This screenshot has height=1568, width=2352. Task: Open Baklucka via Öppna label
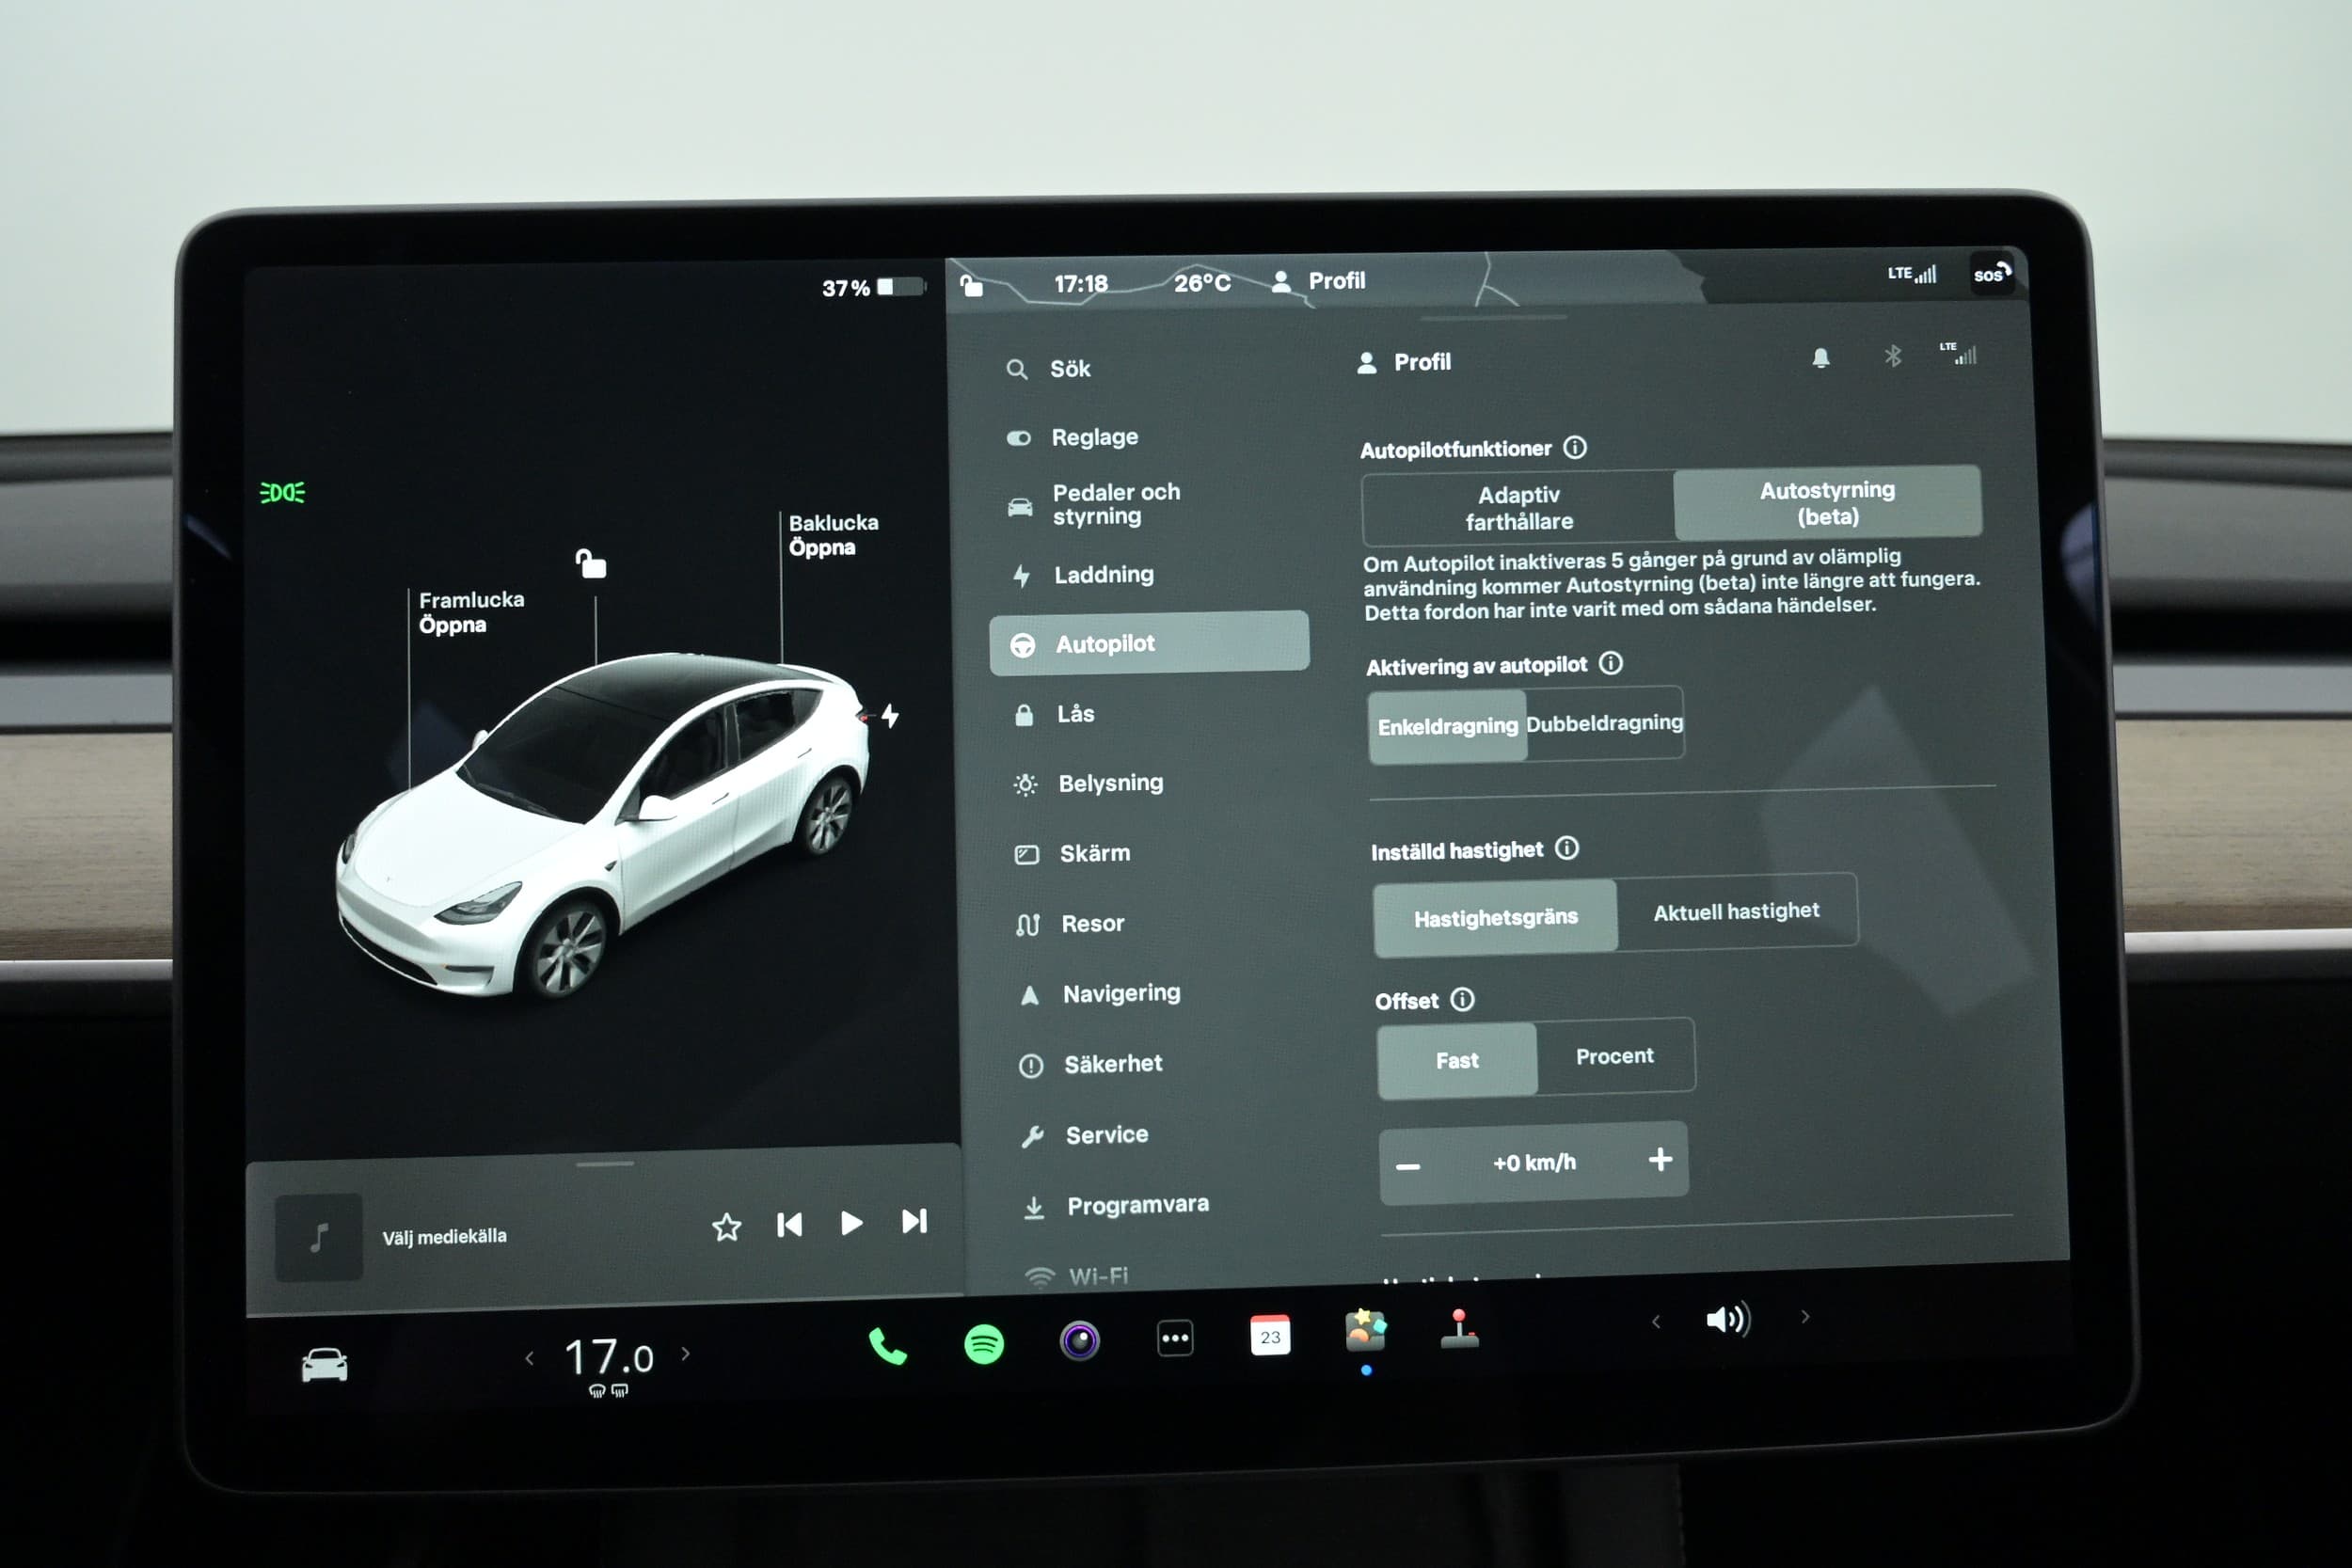pyautogui.click(x=822, y=547)
